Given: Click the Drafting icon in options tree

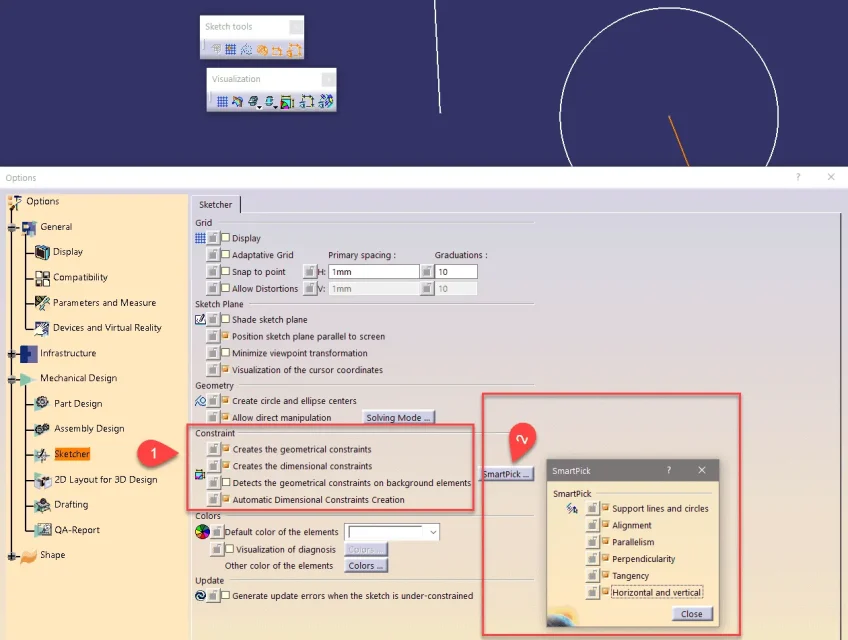Looking at the screenshot, I should [42, 504].
